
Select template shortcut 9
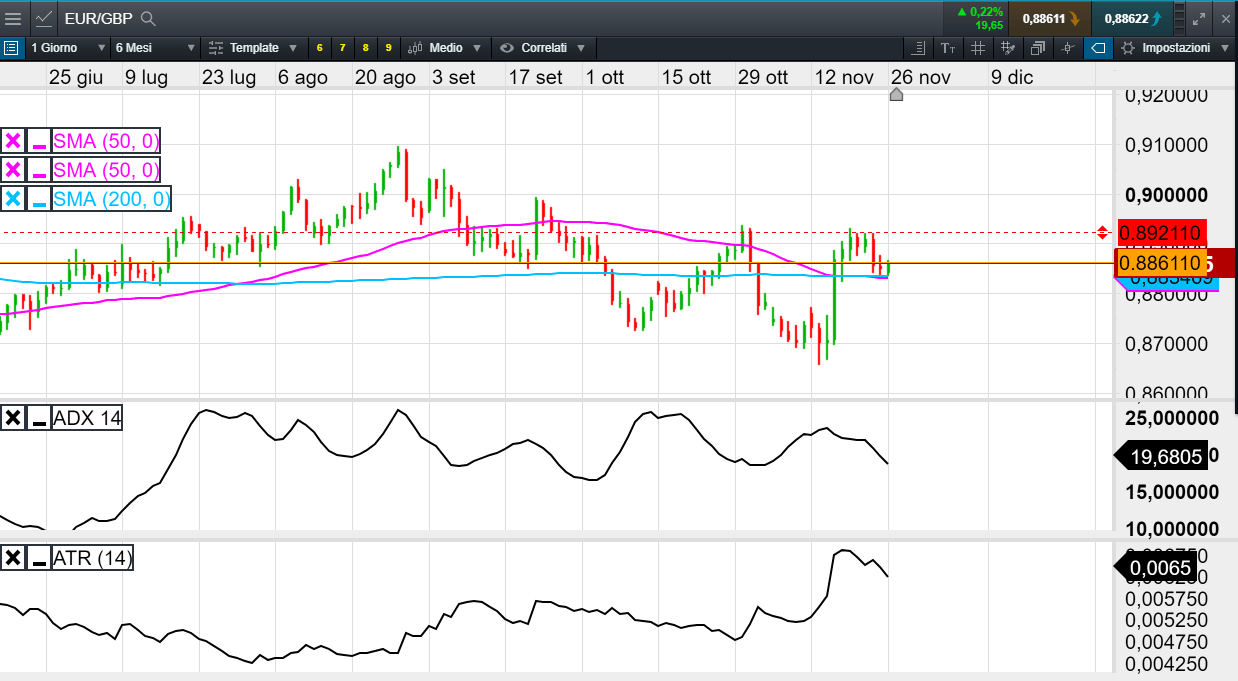(x=388, y=47)
